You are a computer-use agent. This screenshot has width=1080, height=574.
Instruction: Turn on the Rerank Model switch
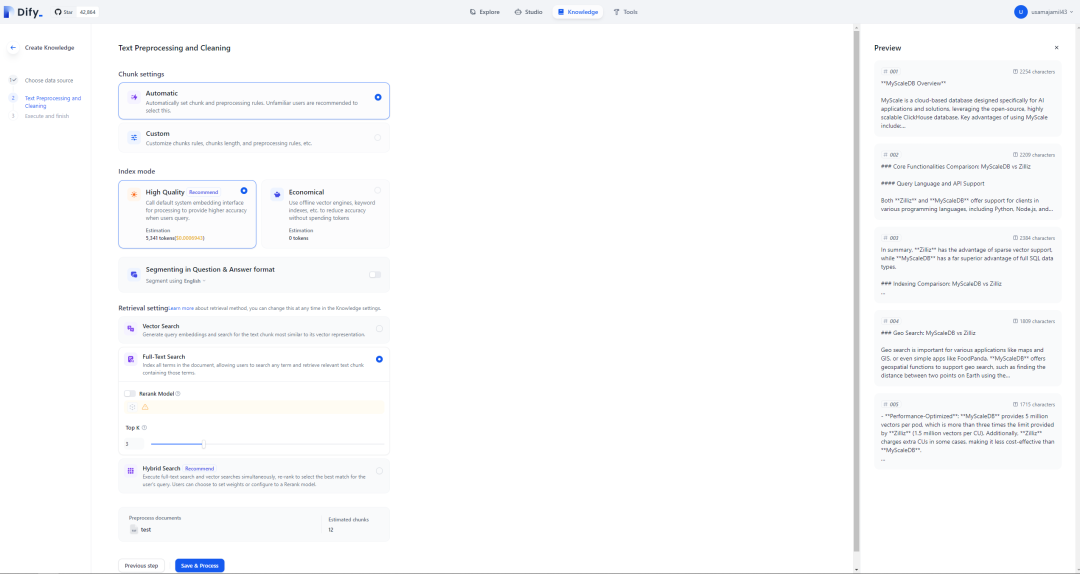click(130, 394)
